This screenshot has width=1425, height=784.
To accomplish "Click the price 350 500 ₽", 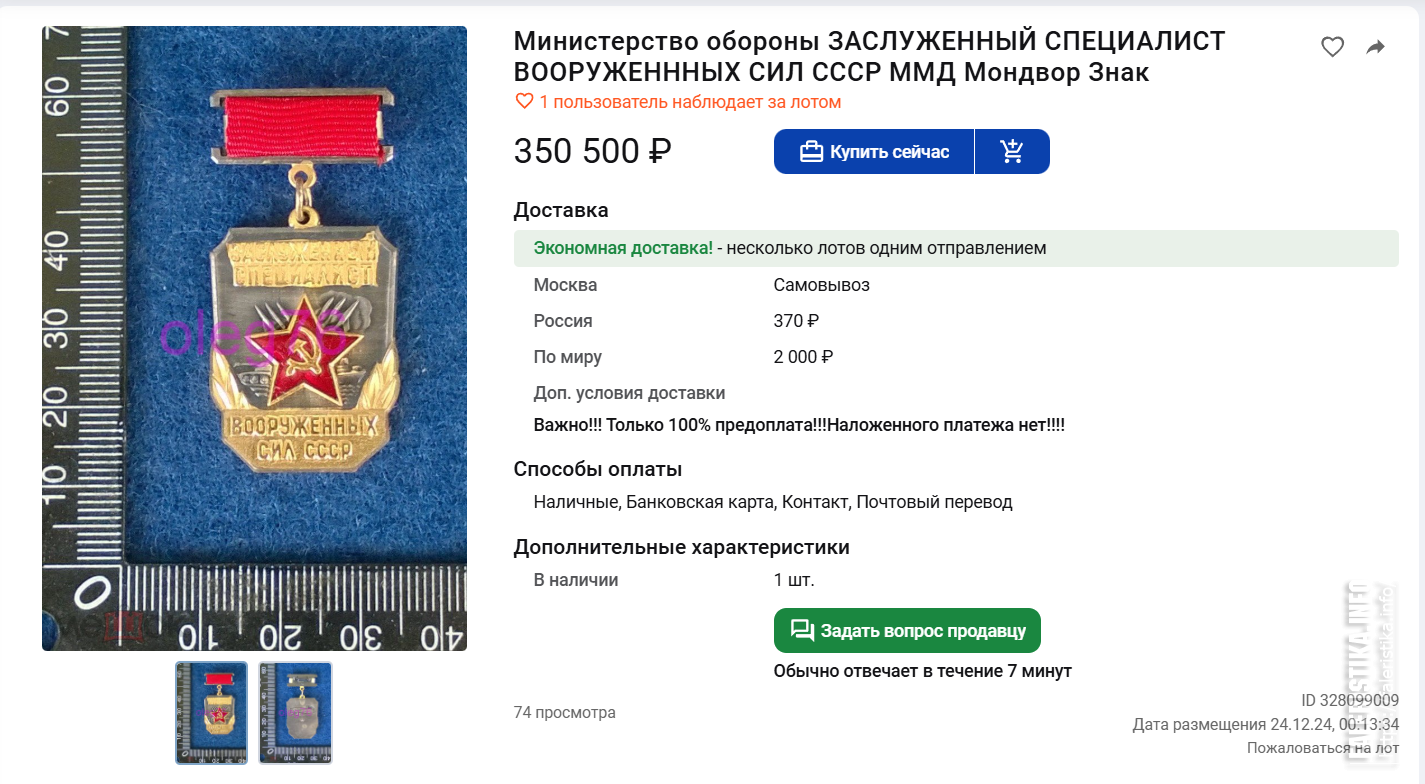I will (x=593, y=151).
